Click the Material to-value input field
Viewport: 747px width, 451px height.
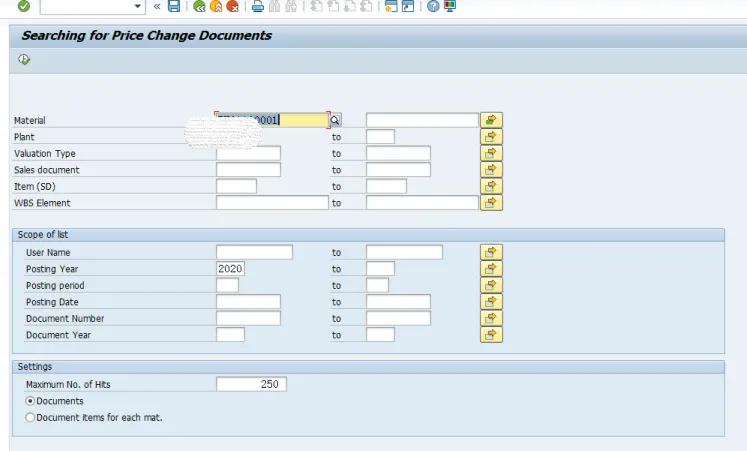click(x=422, y=120)
